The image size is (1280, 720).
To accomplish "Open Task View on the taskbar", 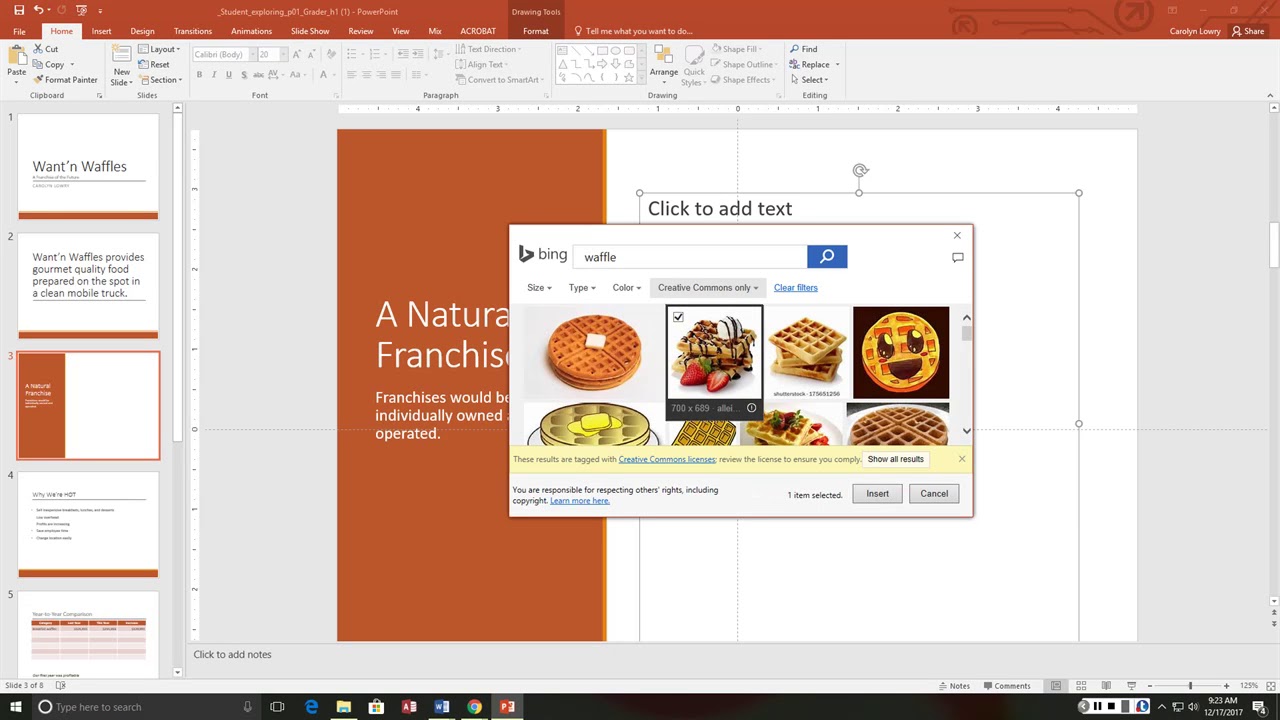I will tap(277, 707).
